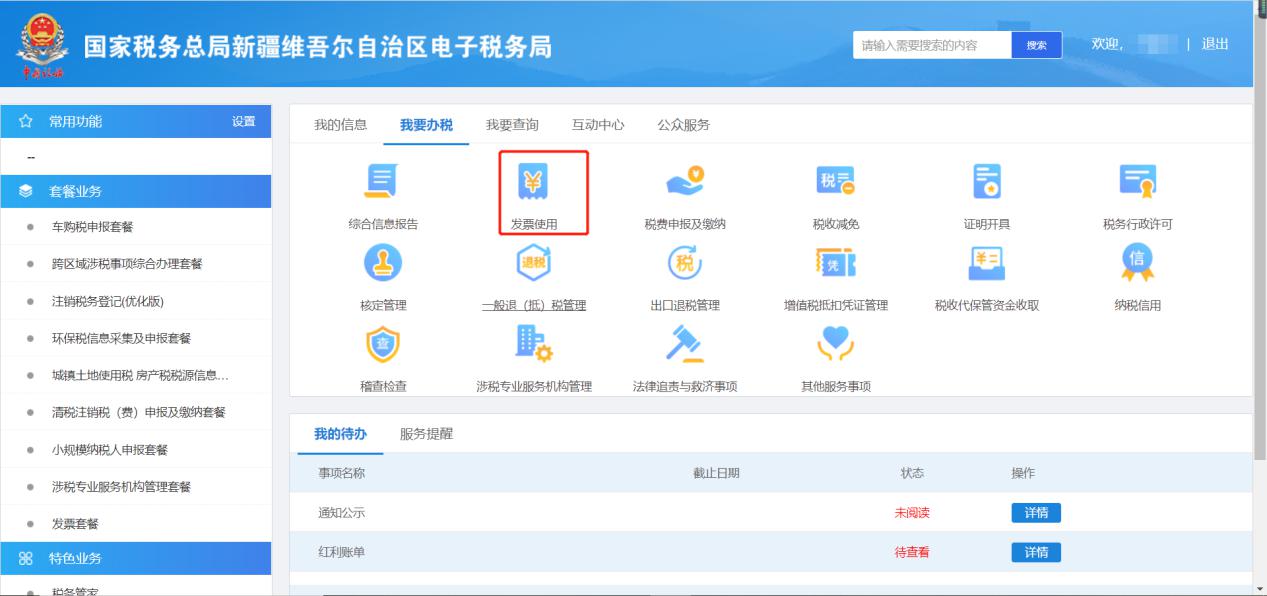Click the 搜索 search button

click(x=1037, y=45)
